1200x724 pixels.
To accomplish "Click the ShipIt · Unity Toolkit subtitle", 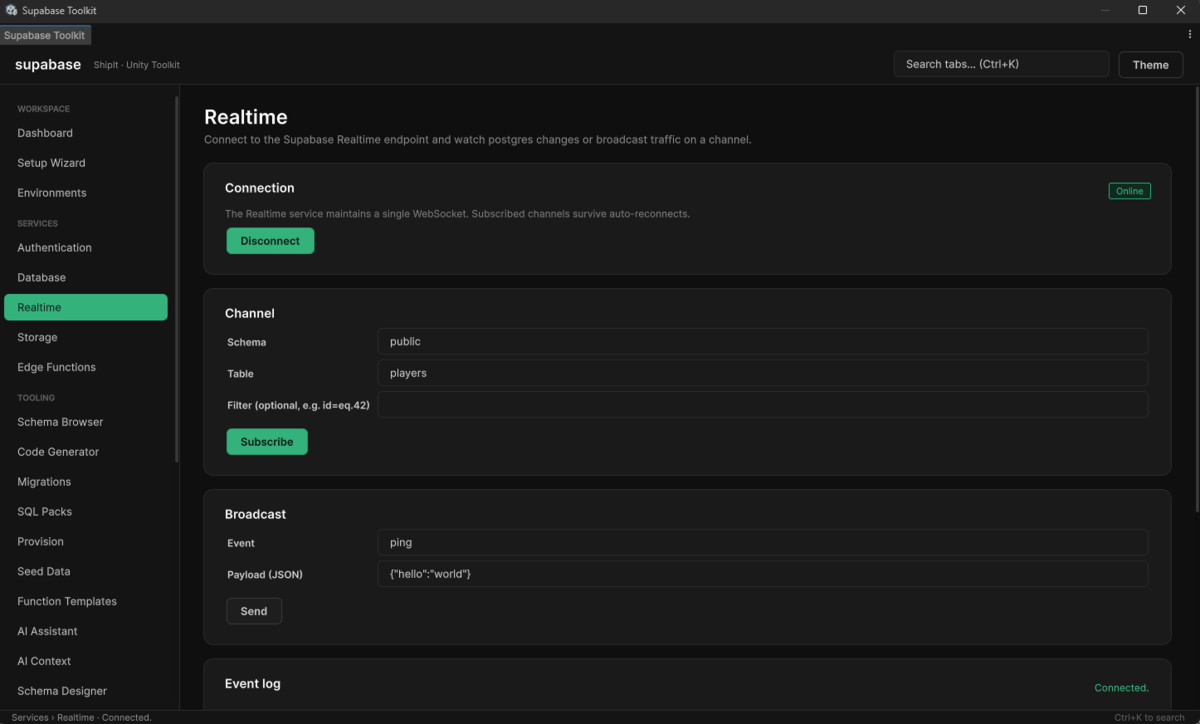I will 137,65.
